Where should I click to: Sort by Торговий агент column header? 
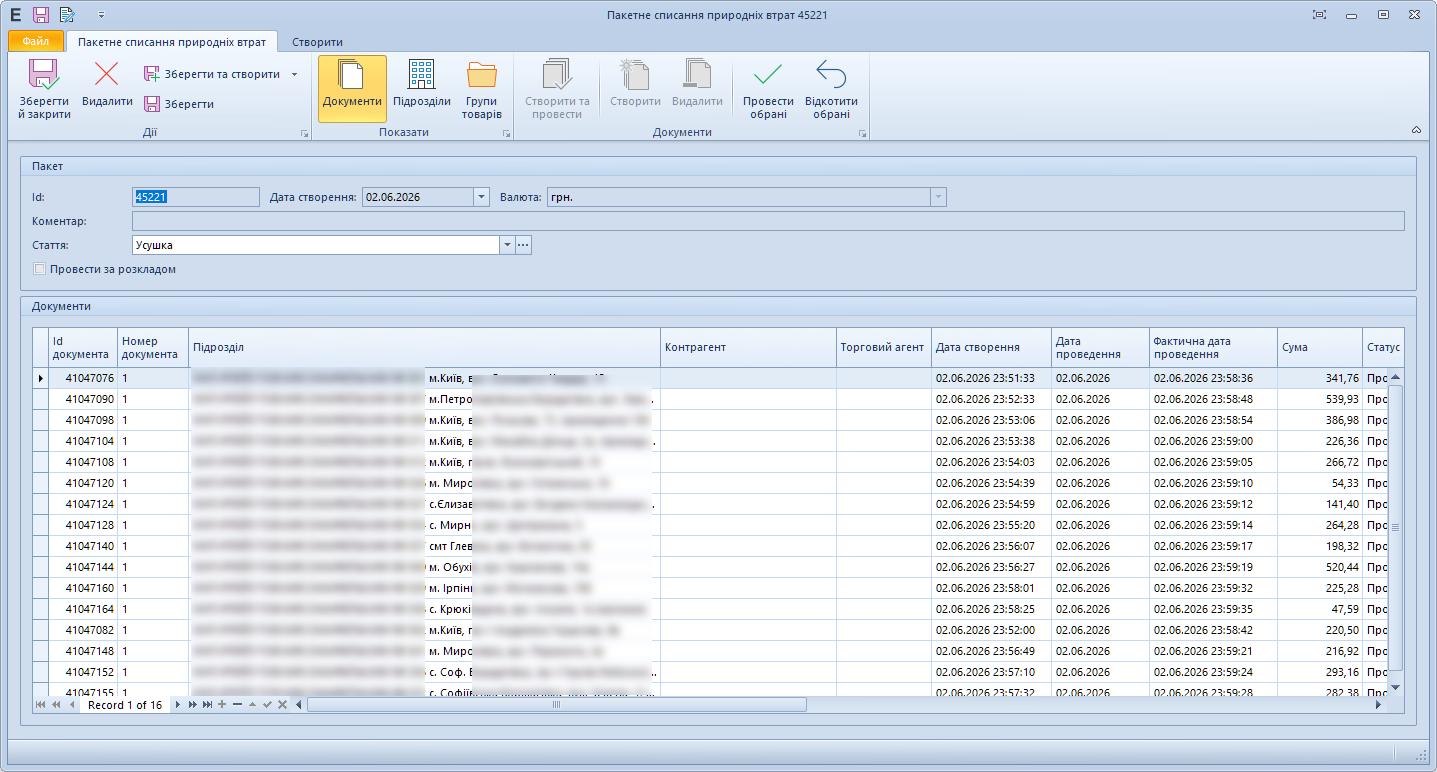click(x=883, y=347)
